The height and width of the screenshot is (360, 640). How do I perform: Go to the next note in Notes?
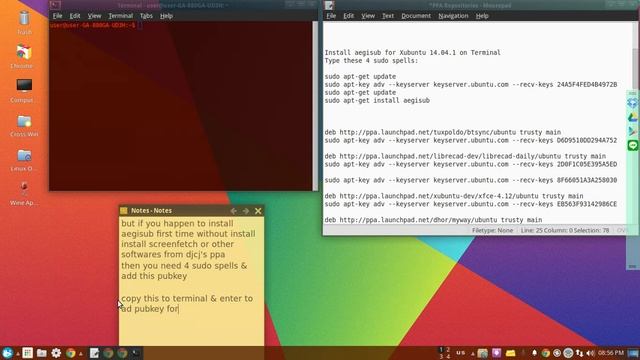pos(246,211)
